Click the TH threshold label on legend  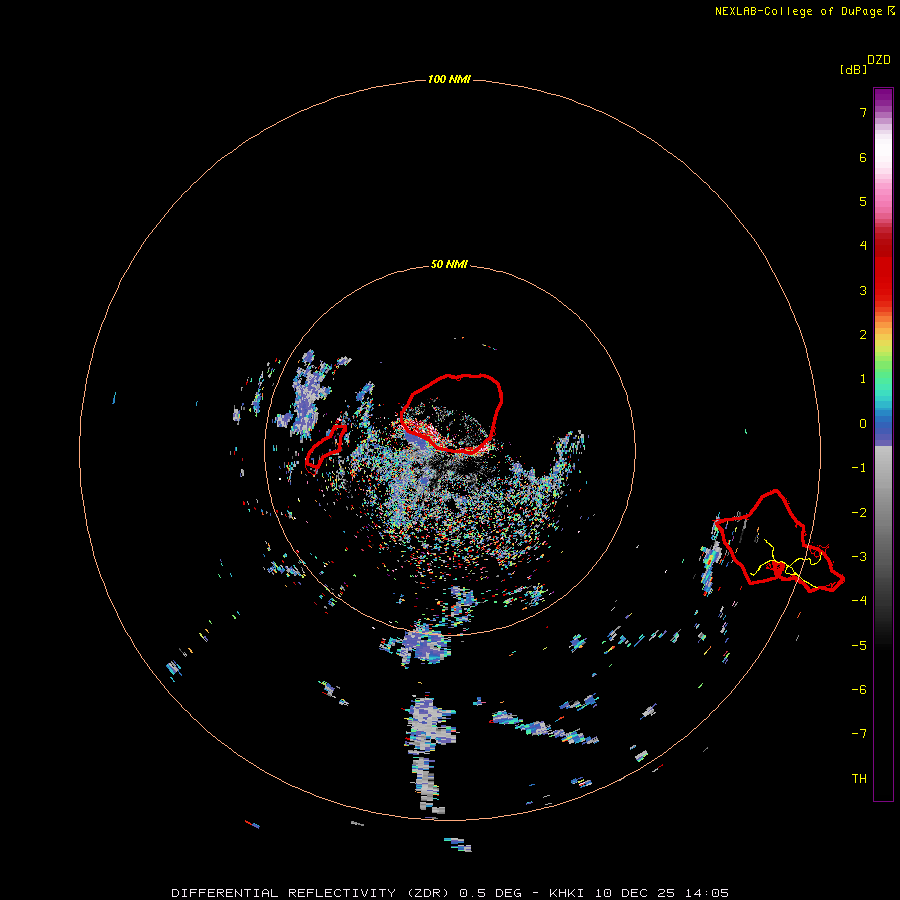[859, 779]
